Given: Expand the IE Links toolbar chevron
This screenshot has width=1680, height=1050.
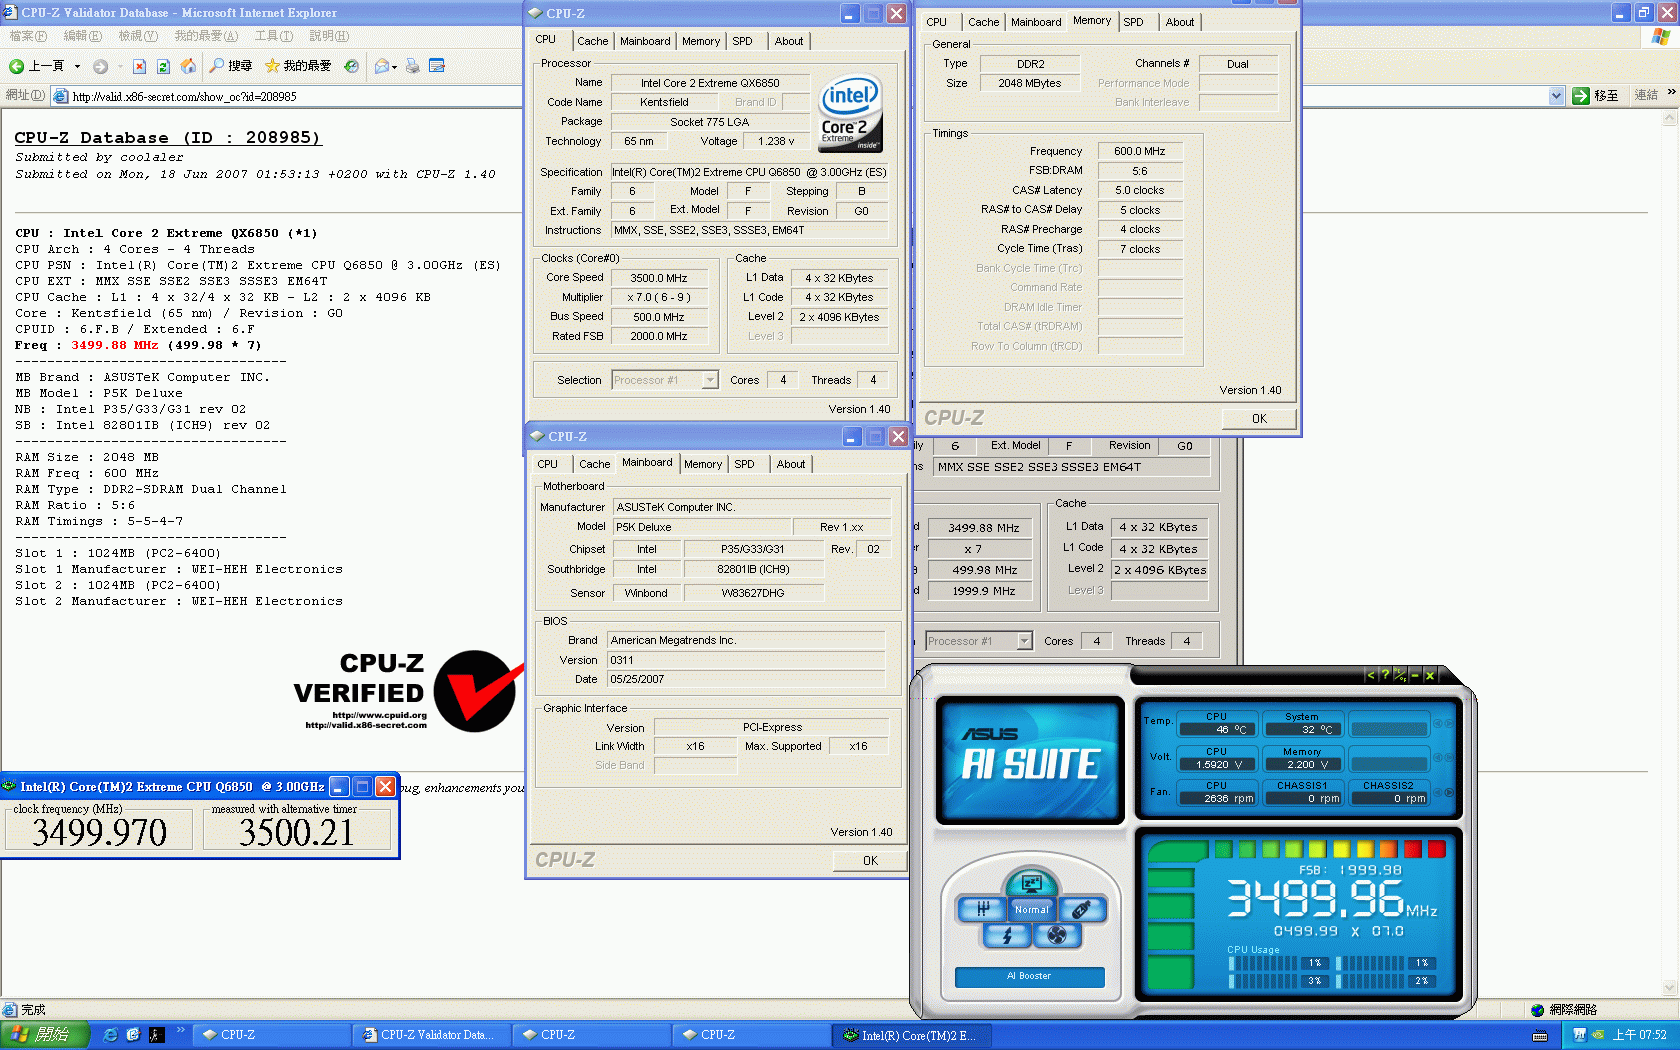Looking at the screenshot, I should [1671, 92].
